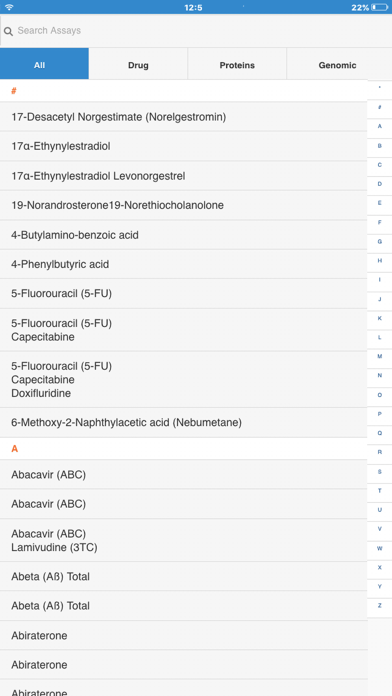Tap the battery indicator icon
Viewport: 392px width, 696px height.
pyautogui.click(x=380, y=7)
